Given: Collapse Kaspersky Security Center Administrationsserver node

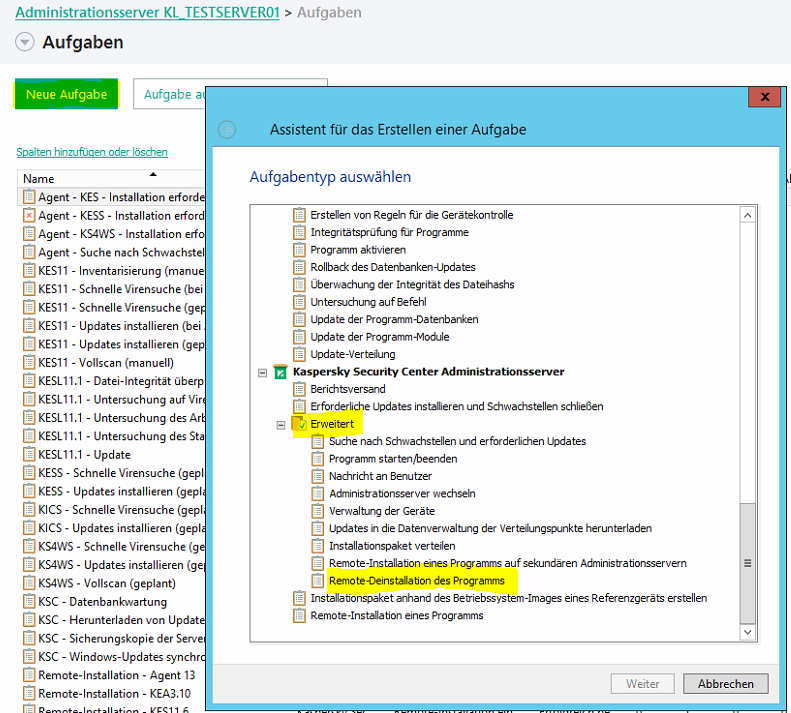Looking at the screenshot, I should point(262,373).
